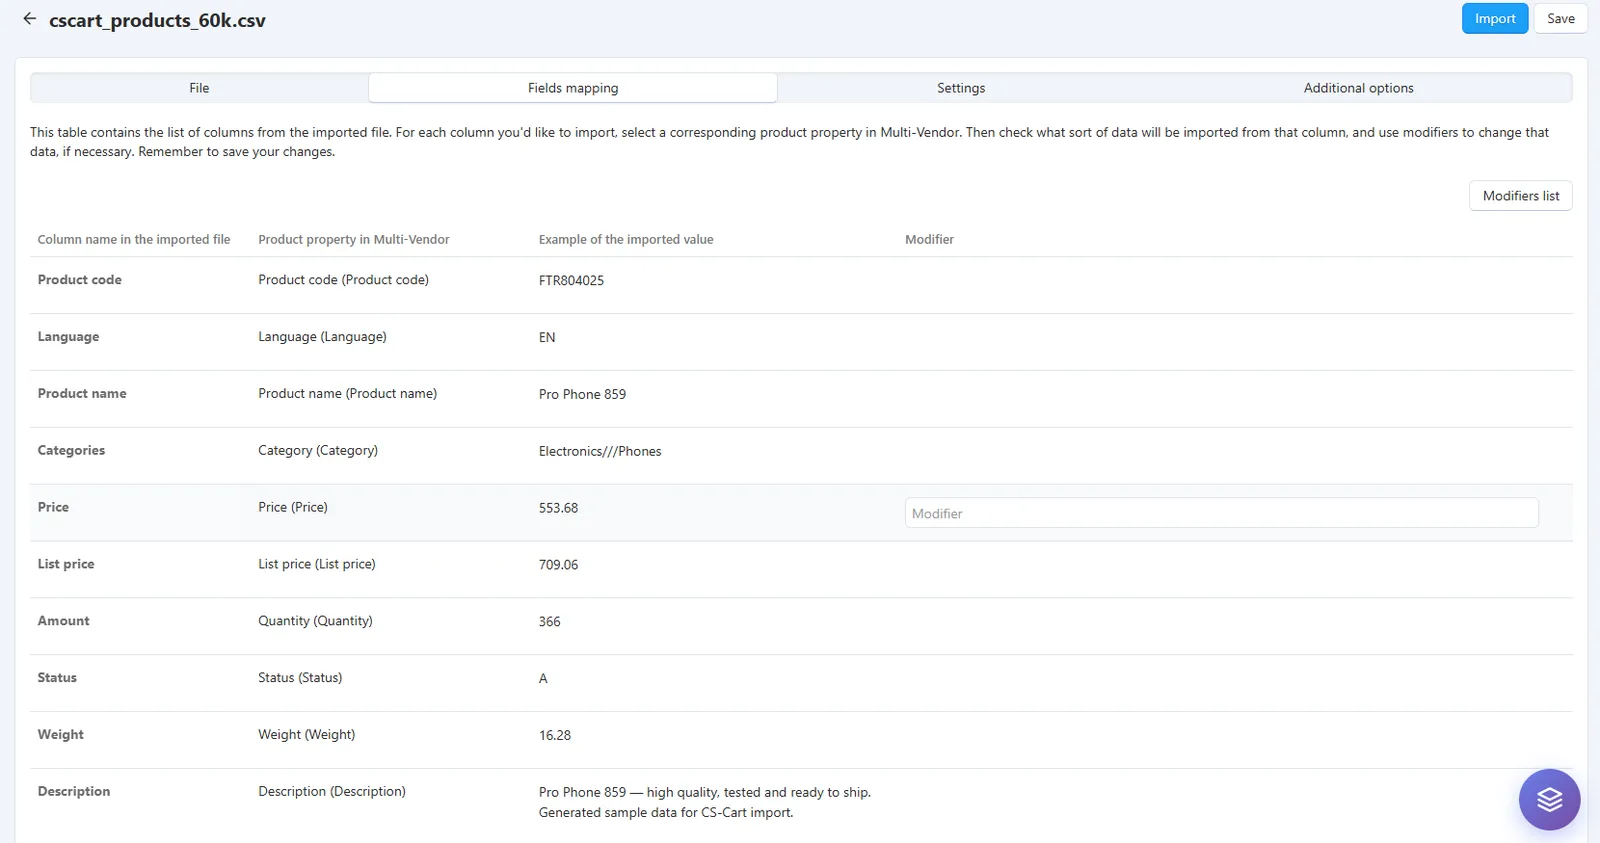Click the Description example text
1600x843 pixels.
[704, 802]
